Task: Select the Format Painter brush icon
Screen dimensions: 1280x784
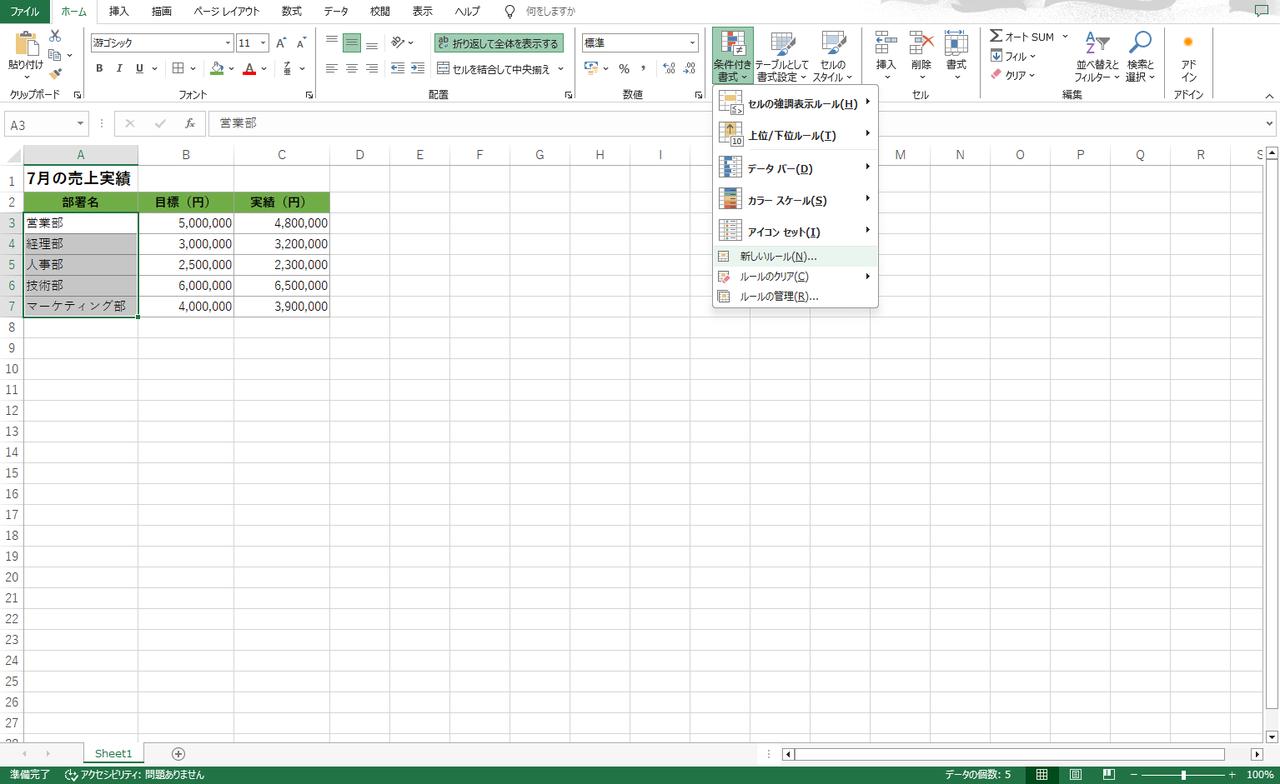Action: tap(55, 73)
